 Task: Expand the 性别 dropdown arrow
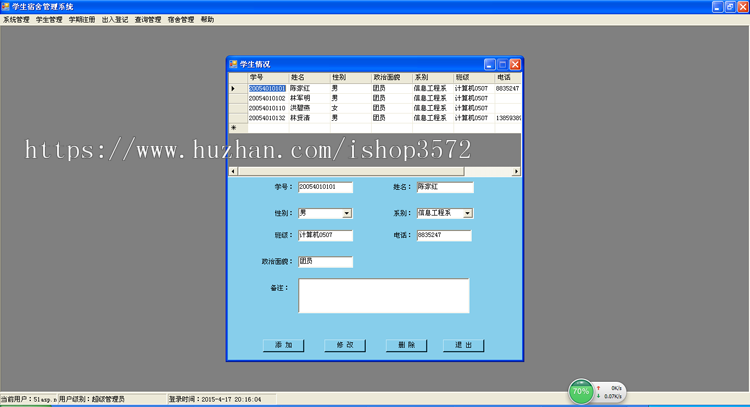(347, 213)
